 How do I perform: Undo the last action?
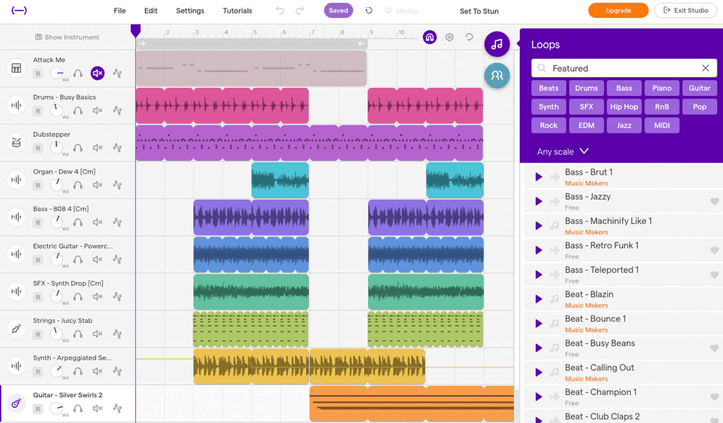280,11
